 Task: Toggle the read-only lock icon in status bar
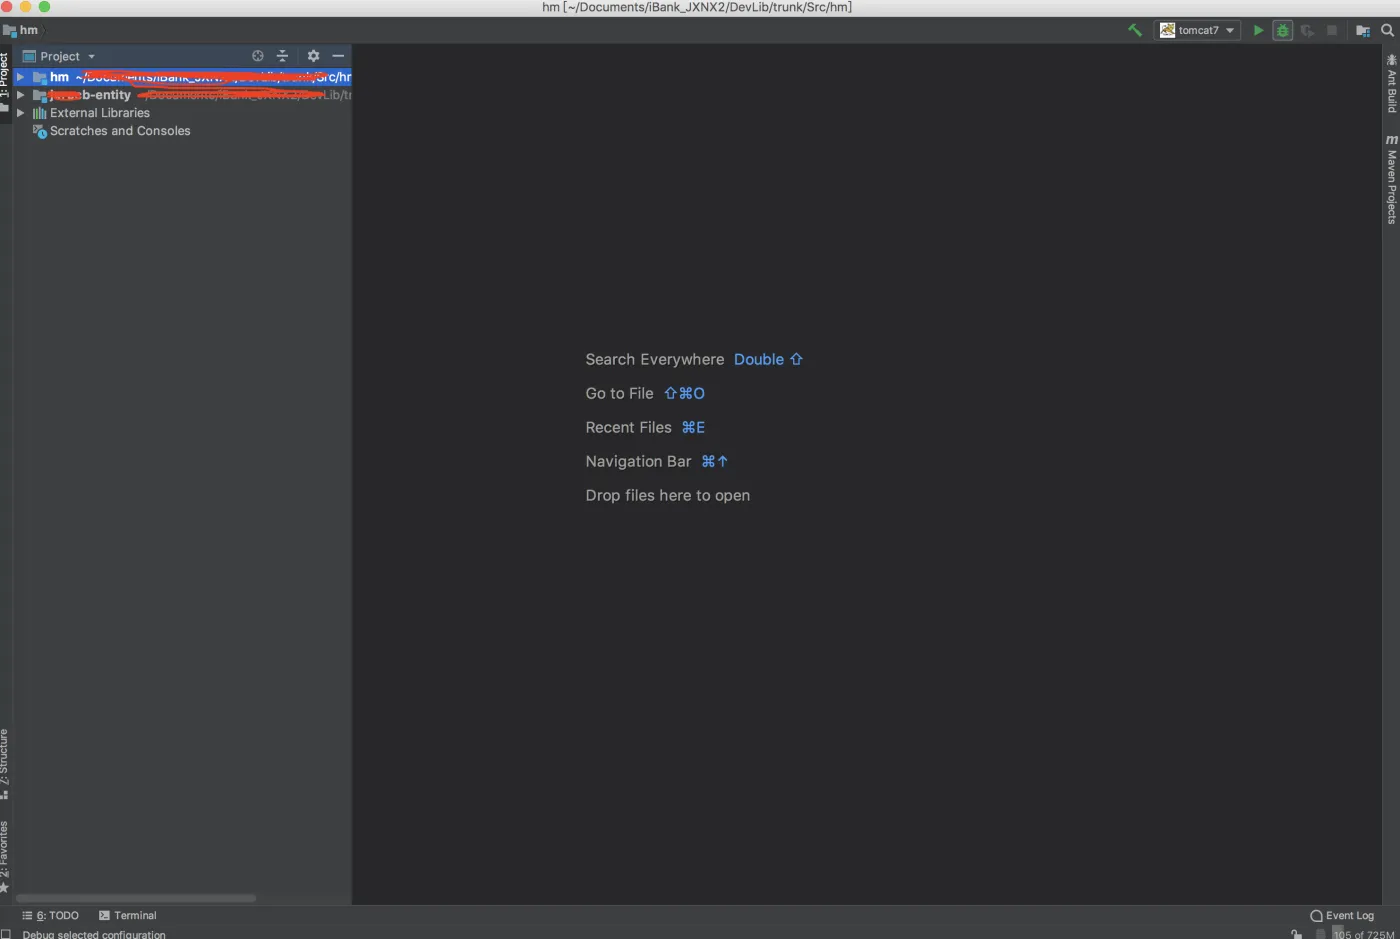1296,934
